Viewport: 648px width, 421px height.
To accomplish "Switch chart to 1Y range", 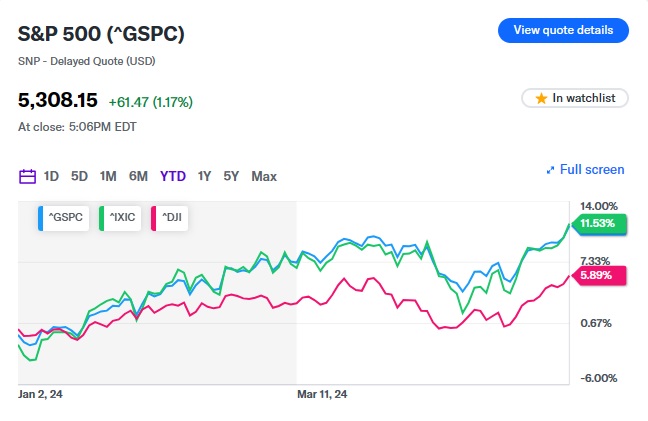I will tap(204, 176).
